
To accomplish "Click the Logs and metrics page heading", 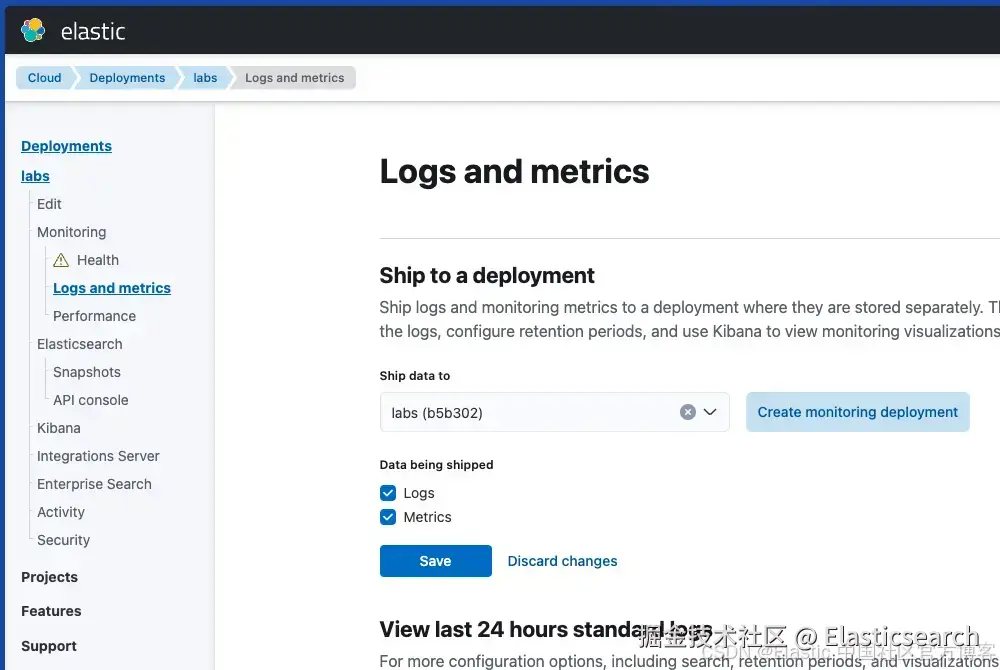I will (514, 171).
